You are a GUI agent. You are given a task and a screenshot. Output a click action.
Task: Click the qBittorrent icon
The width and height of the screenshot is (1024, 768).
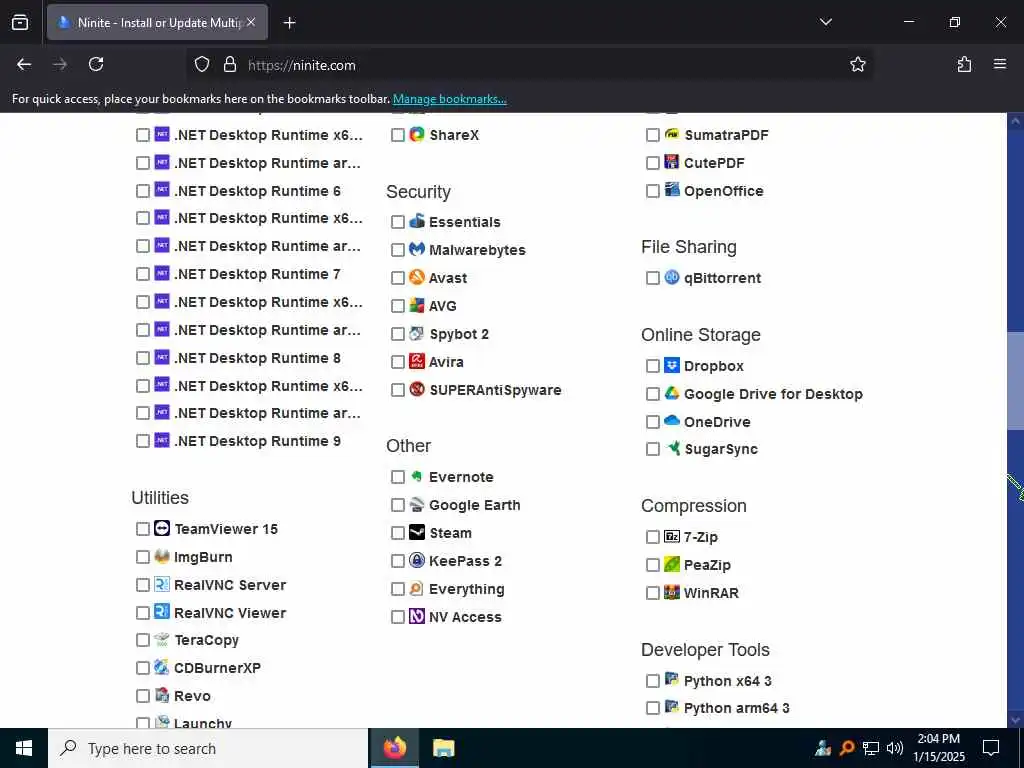pyautogui.click(x=672, y=278)
